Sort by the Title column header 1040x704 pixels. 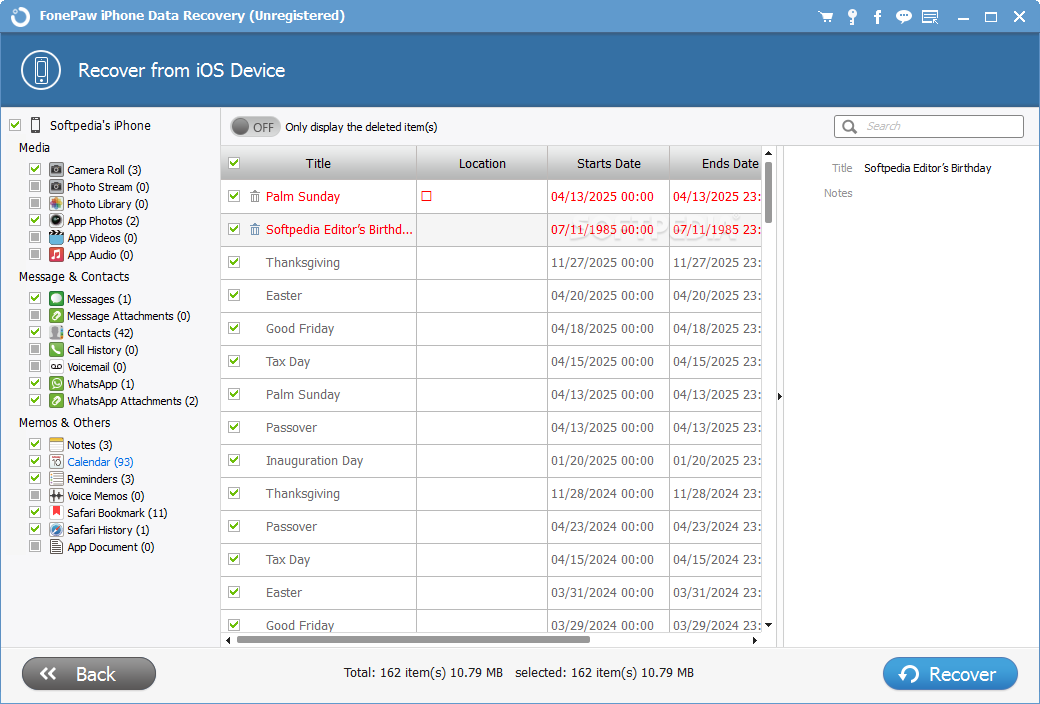[318, 163]
